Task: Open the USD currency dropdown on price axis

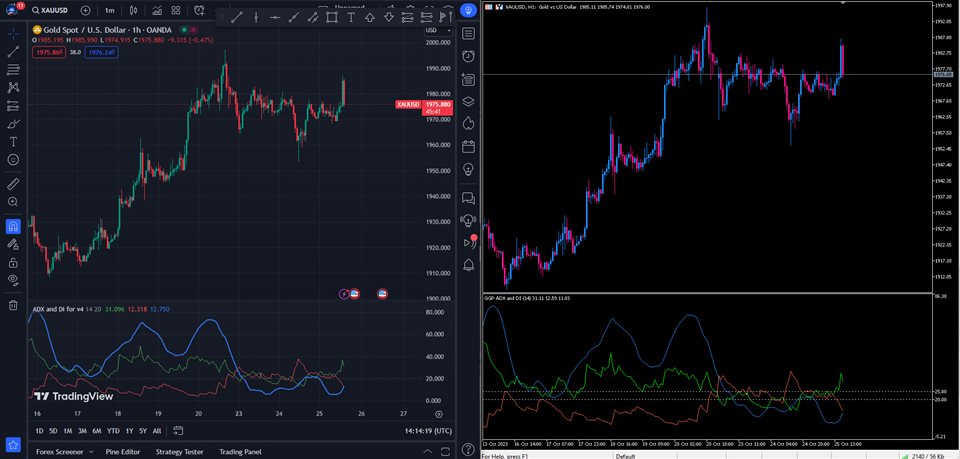Action: tap(441, 29)
